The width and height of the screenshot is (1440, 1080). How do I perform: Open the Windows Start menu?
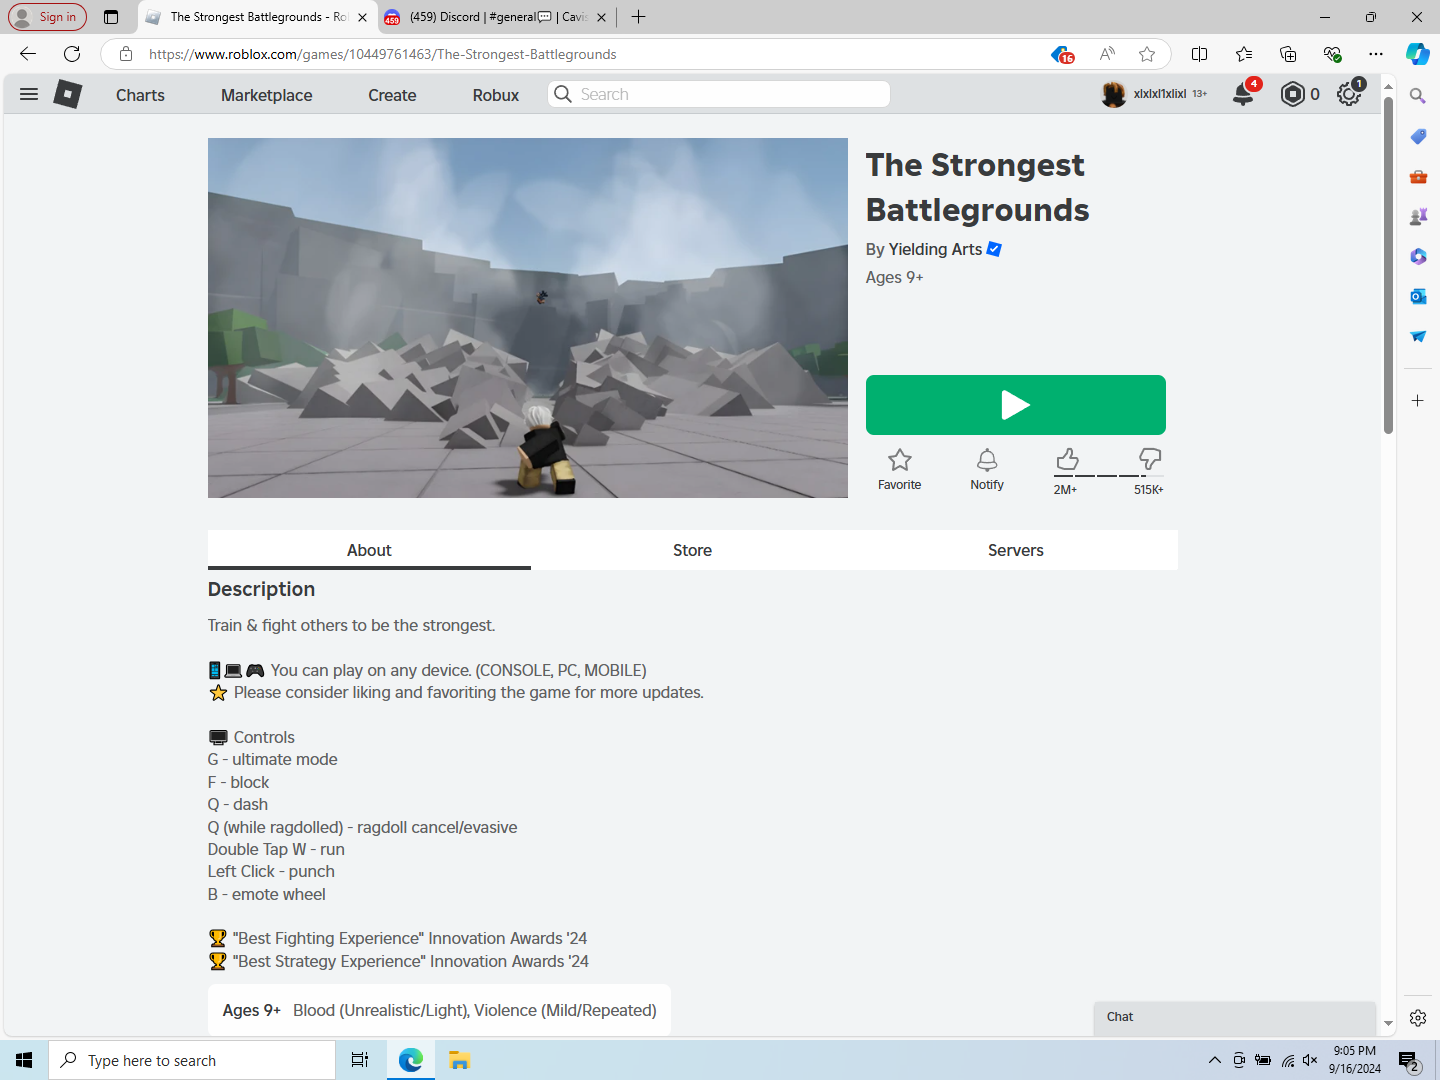(x=24, y=1060)
